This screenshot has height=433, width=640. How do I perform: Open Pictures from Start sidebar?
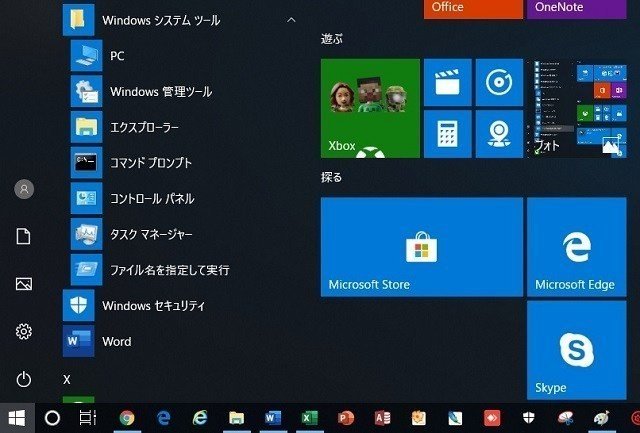point(24,284)
